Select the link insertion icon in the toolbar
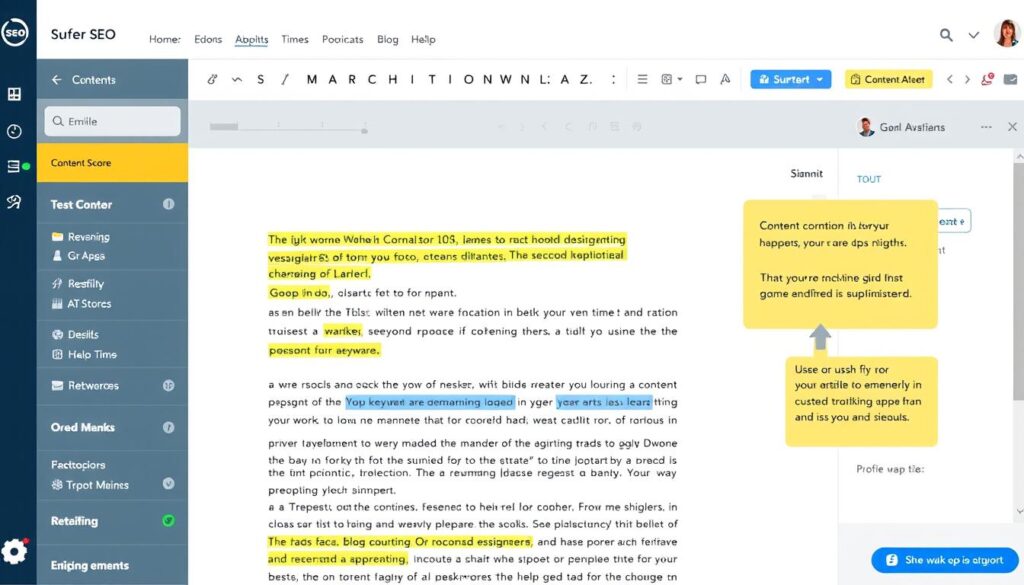Screen dimensions: 1024x585 tap(210, 78)
